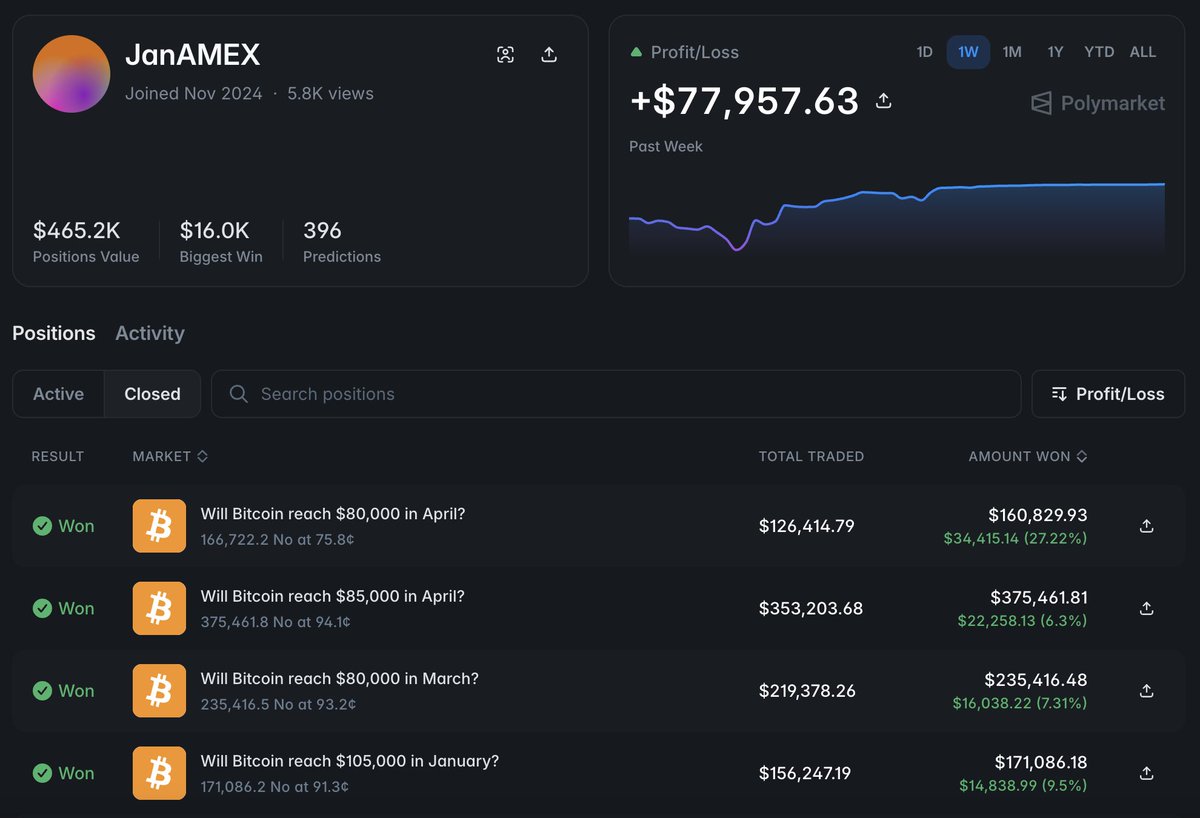Click the gain $16,038.22 (7.31%)
1200x818 pixels.
point(1020,703)
